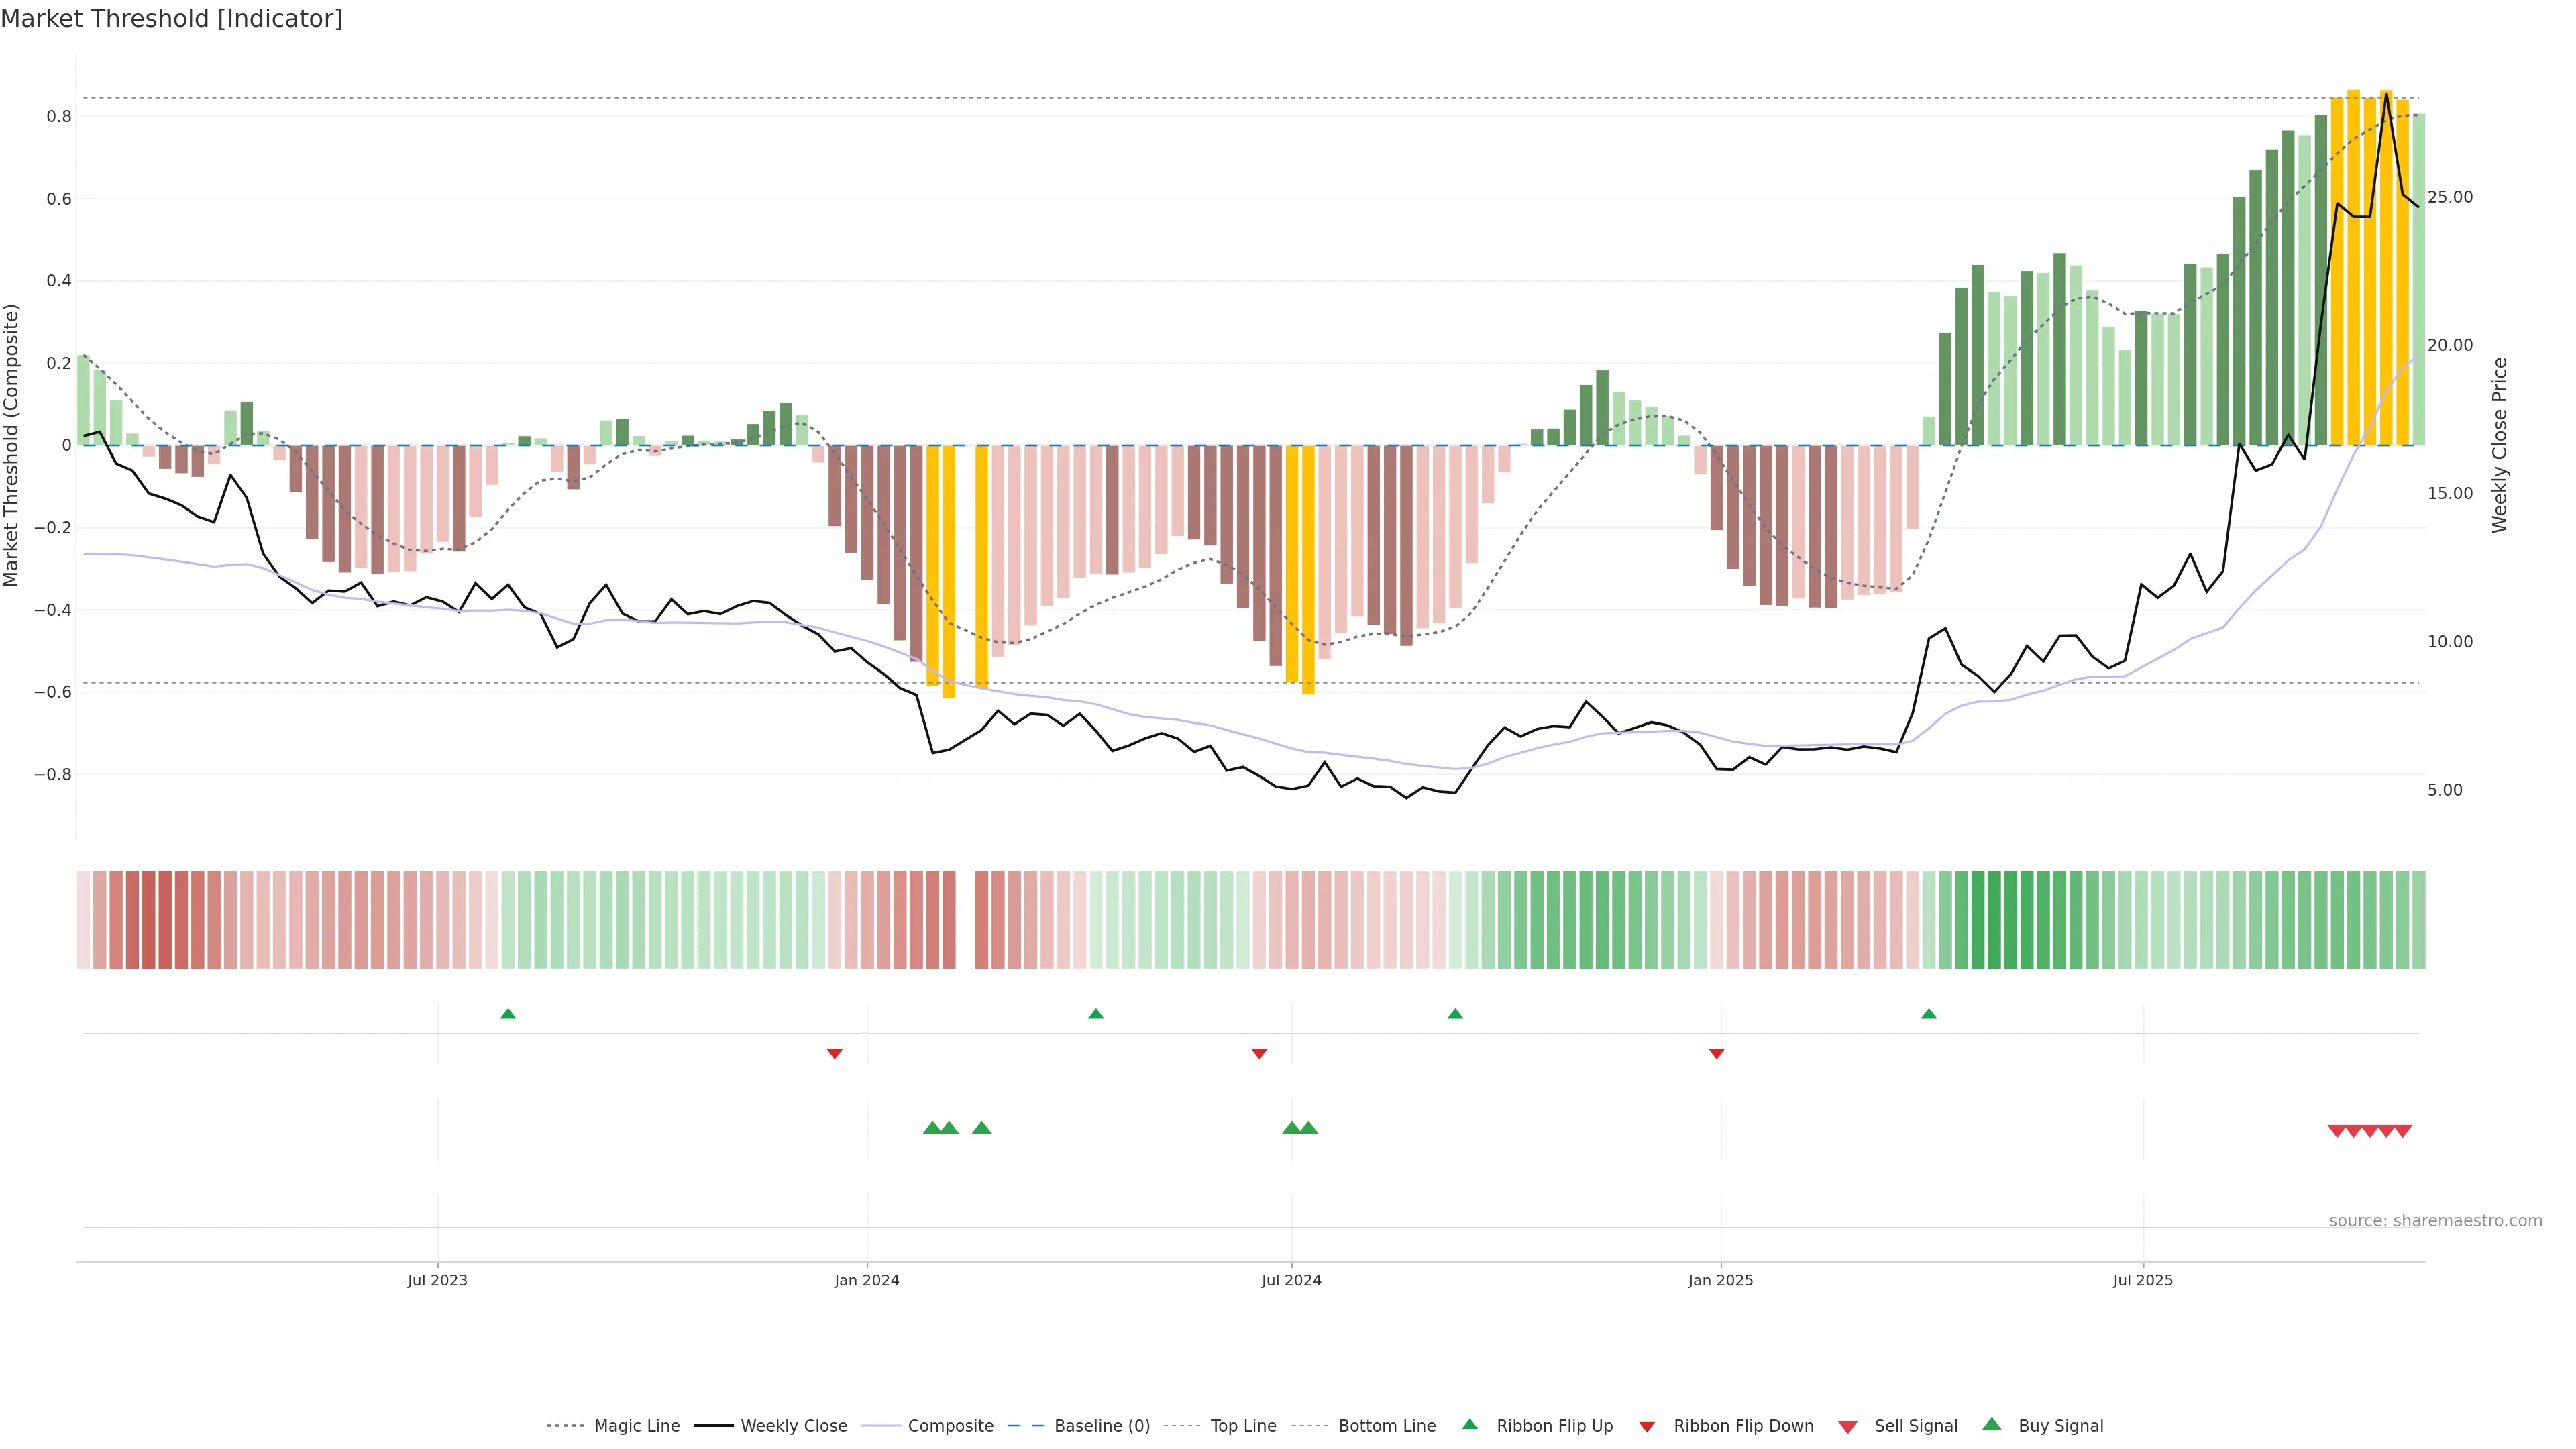Click the Ribbon Flip Up legend triangle icon
The image size is (2576, 1449).
(1469, 1424)
